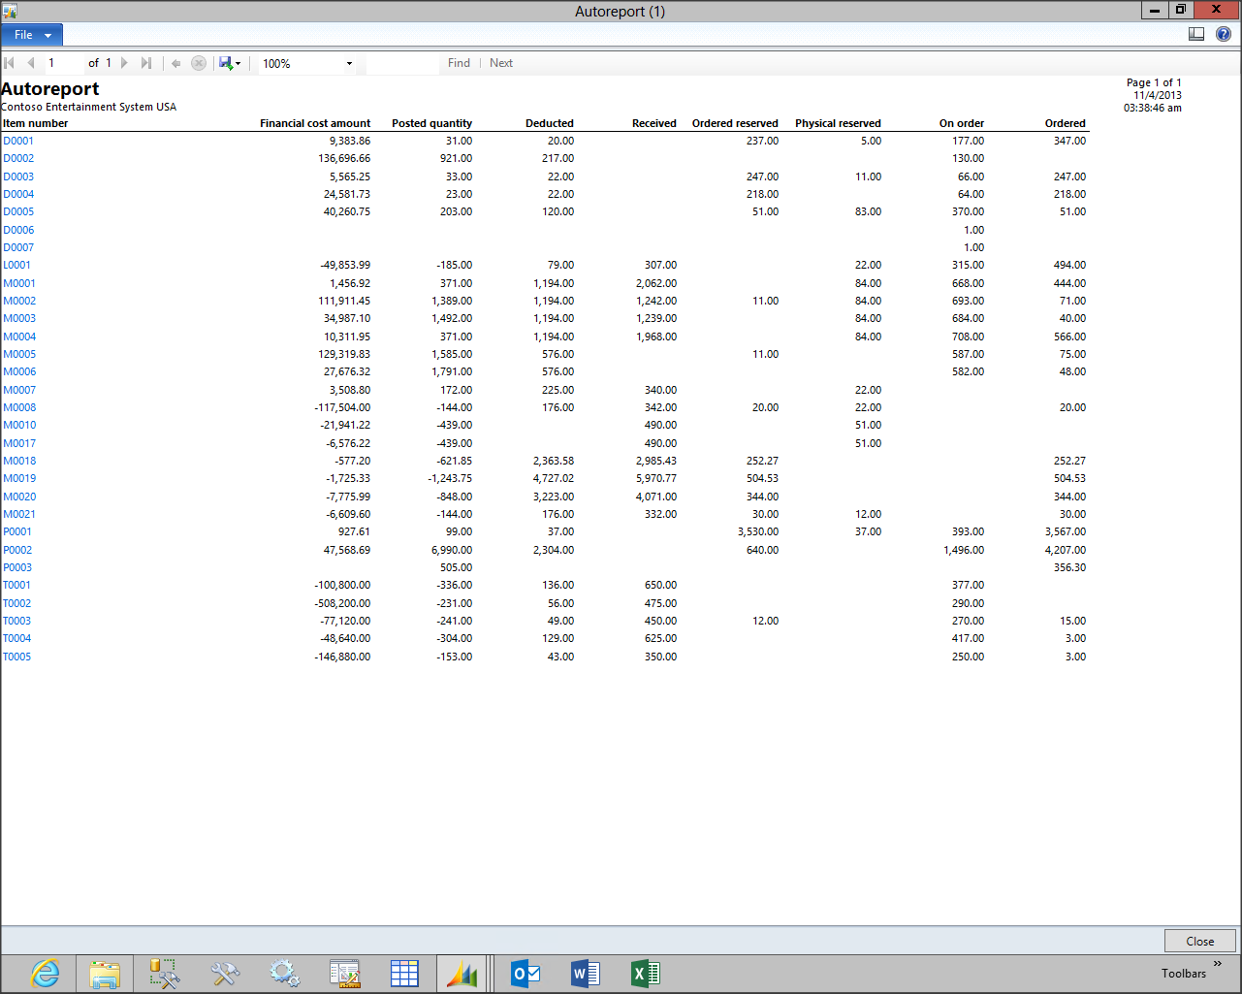Click the Find text in toolbar

click(459, 63)
